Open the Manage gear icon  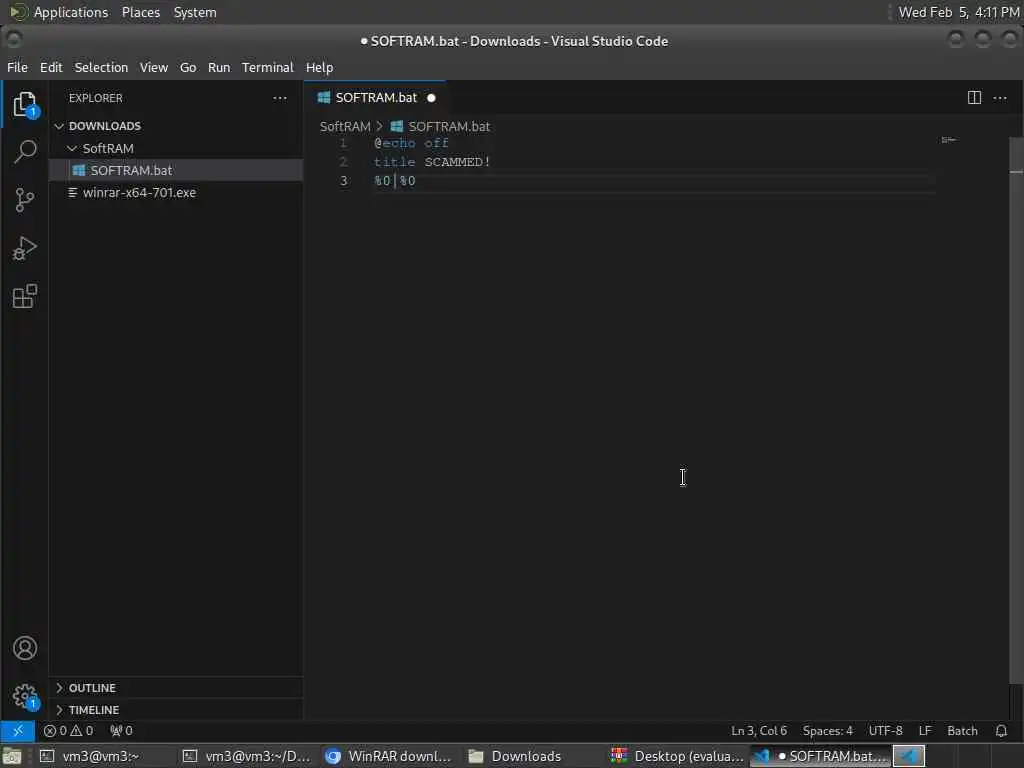click(x=24, y=696)
